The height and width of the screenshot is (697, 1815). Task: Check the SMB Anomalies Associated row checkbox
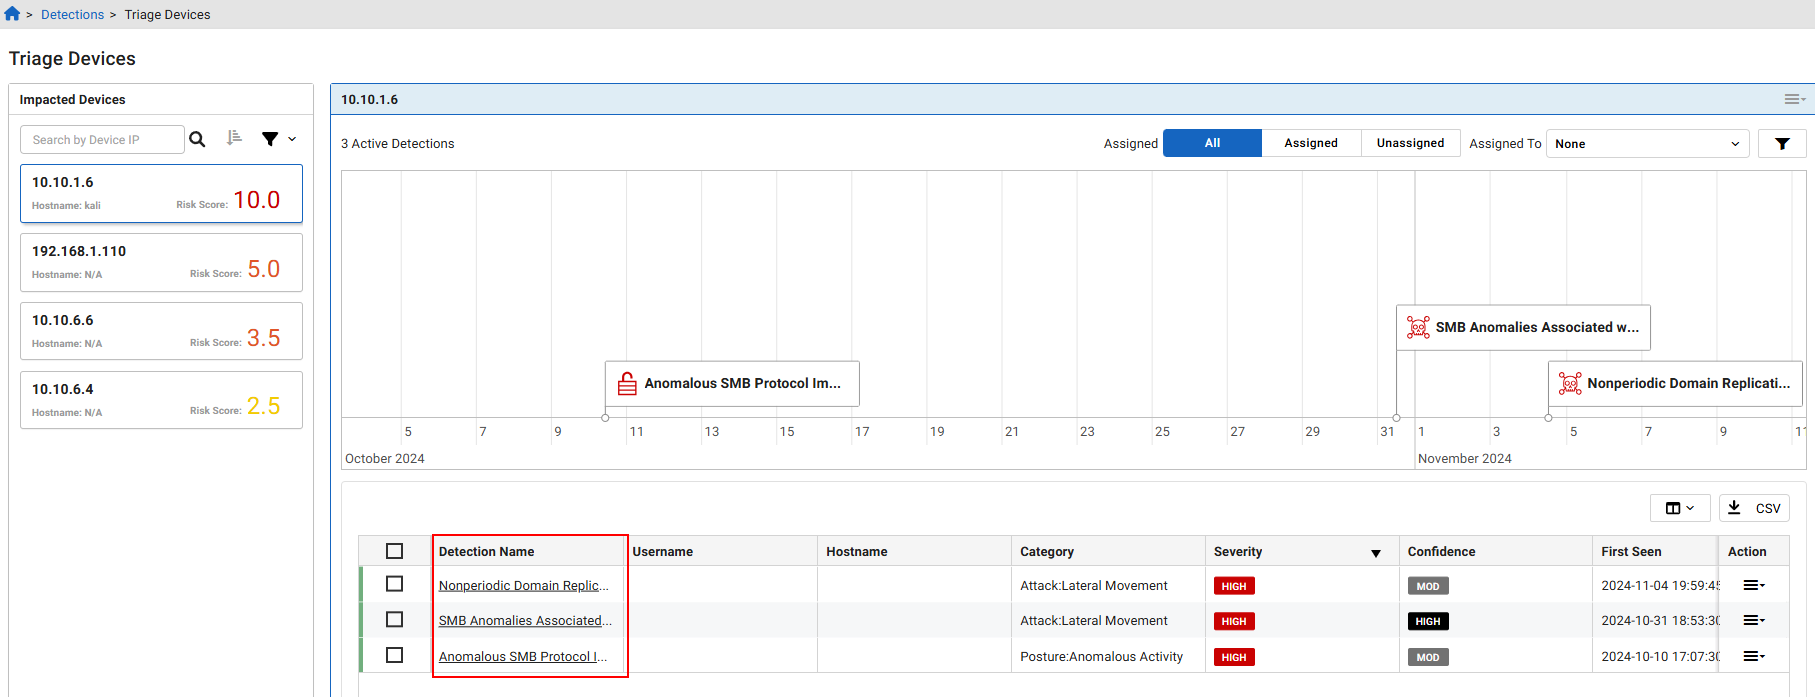tap(395, 620)
